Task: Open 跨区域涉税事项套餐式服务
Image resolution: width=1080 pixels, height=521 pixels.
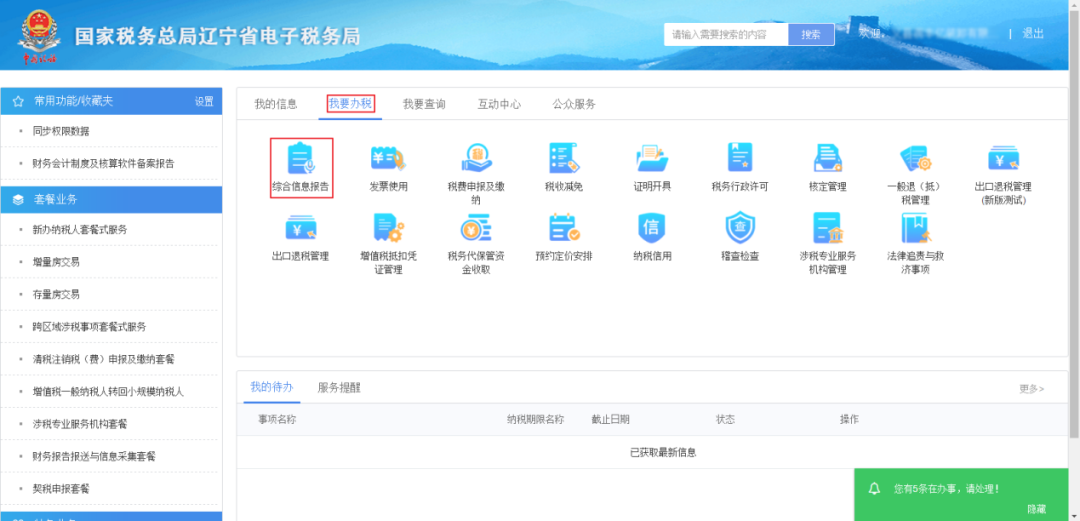Action: click(x=89, y=327)
